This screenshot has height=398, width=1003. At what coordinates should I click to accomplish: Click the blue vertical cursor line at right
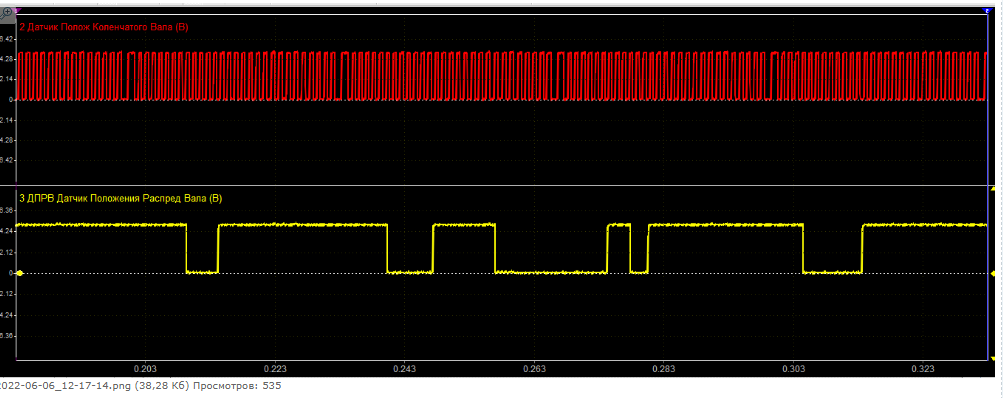(987, 186)
